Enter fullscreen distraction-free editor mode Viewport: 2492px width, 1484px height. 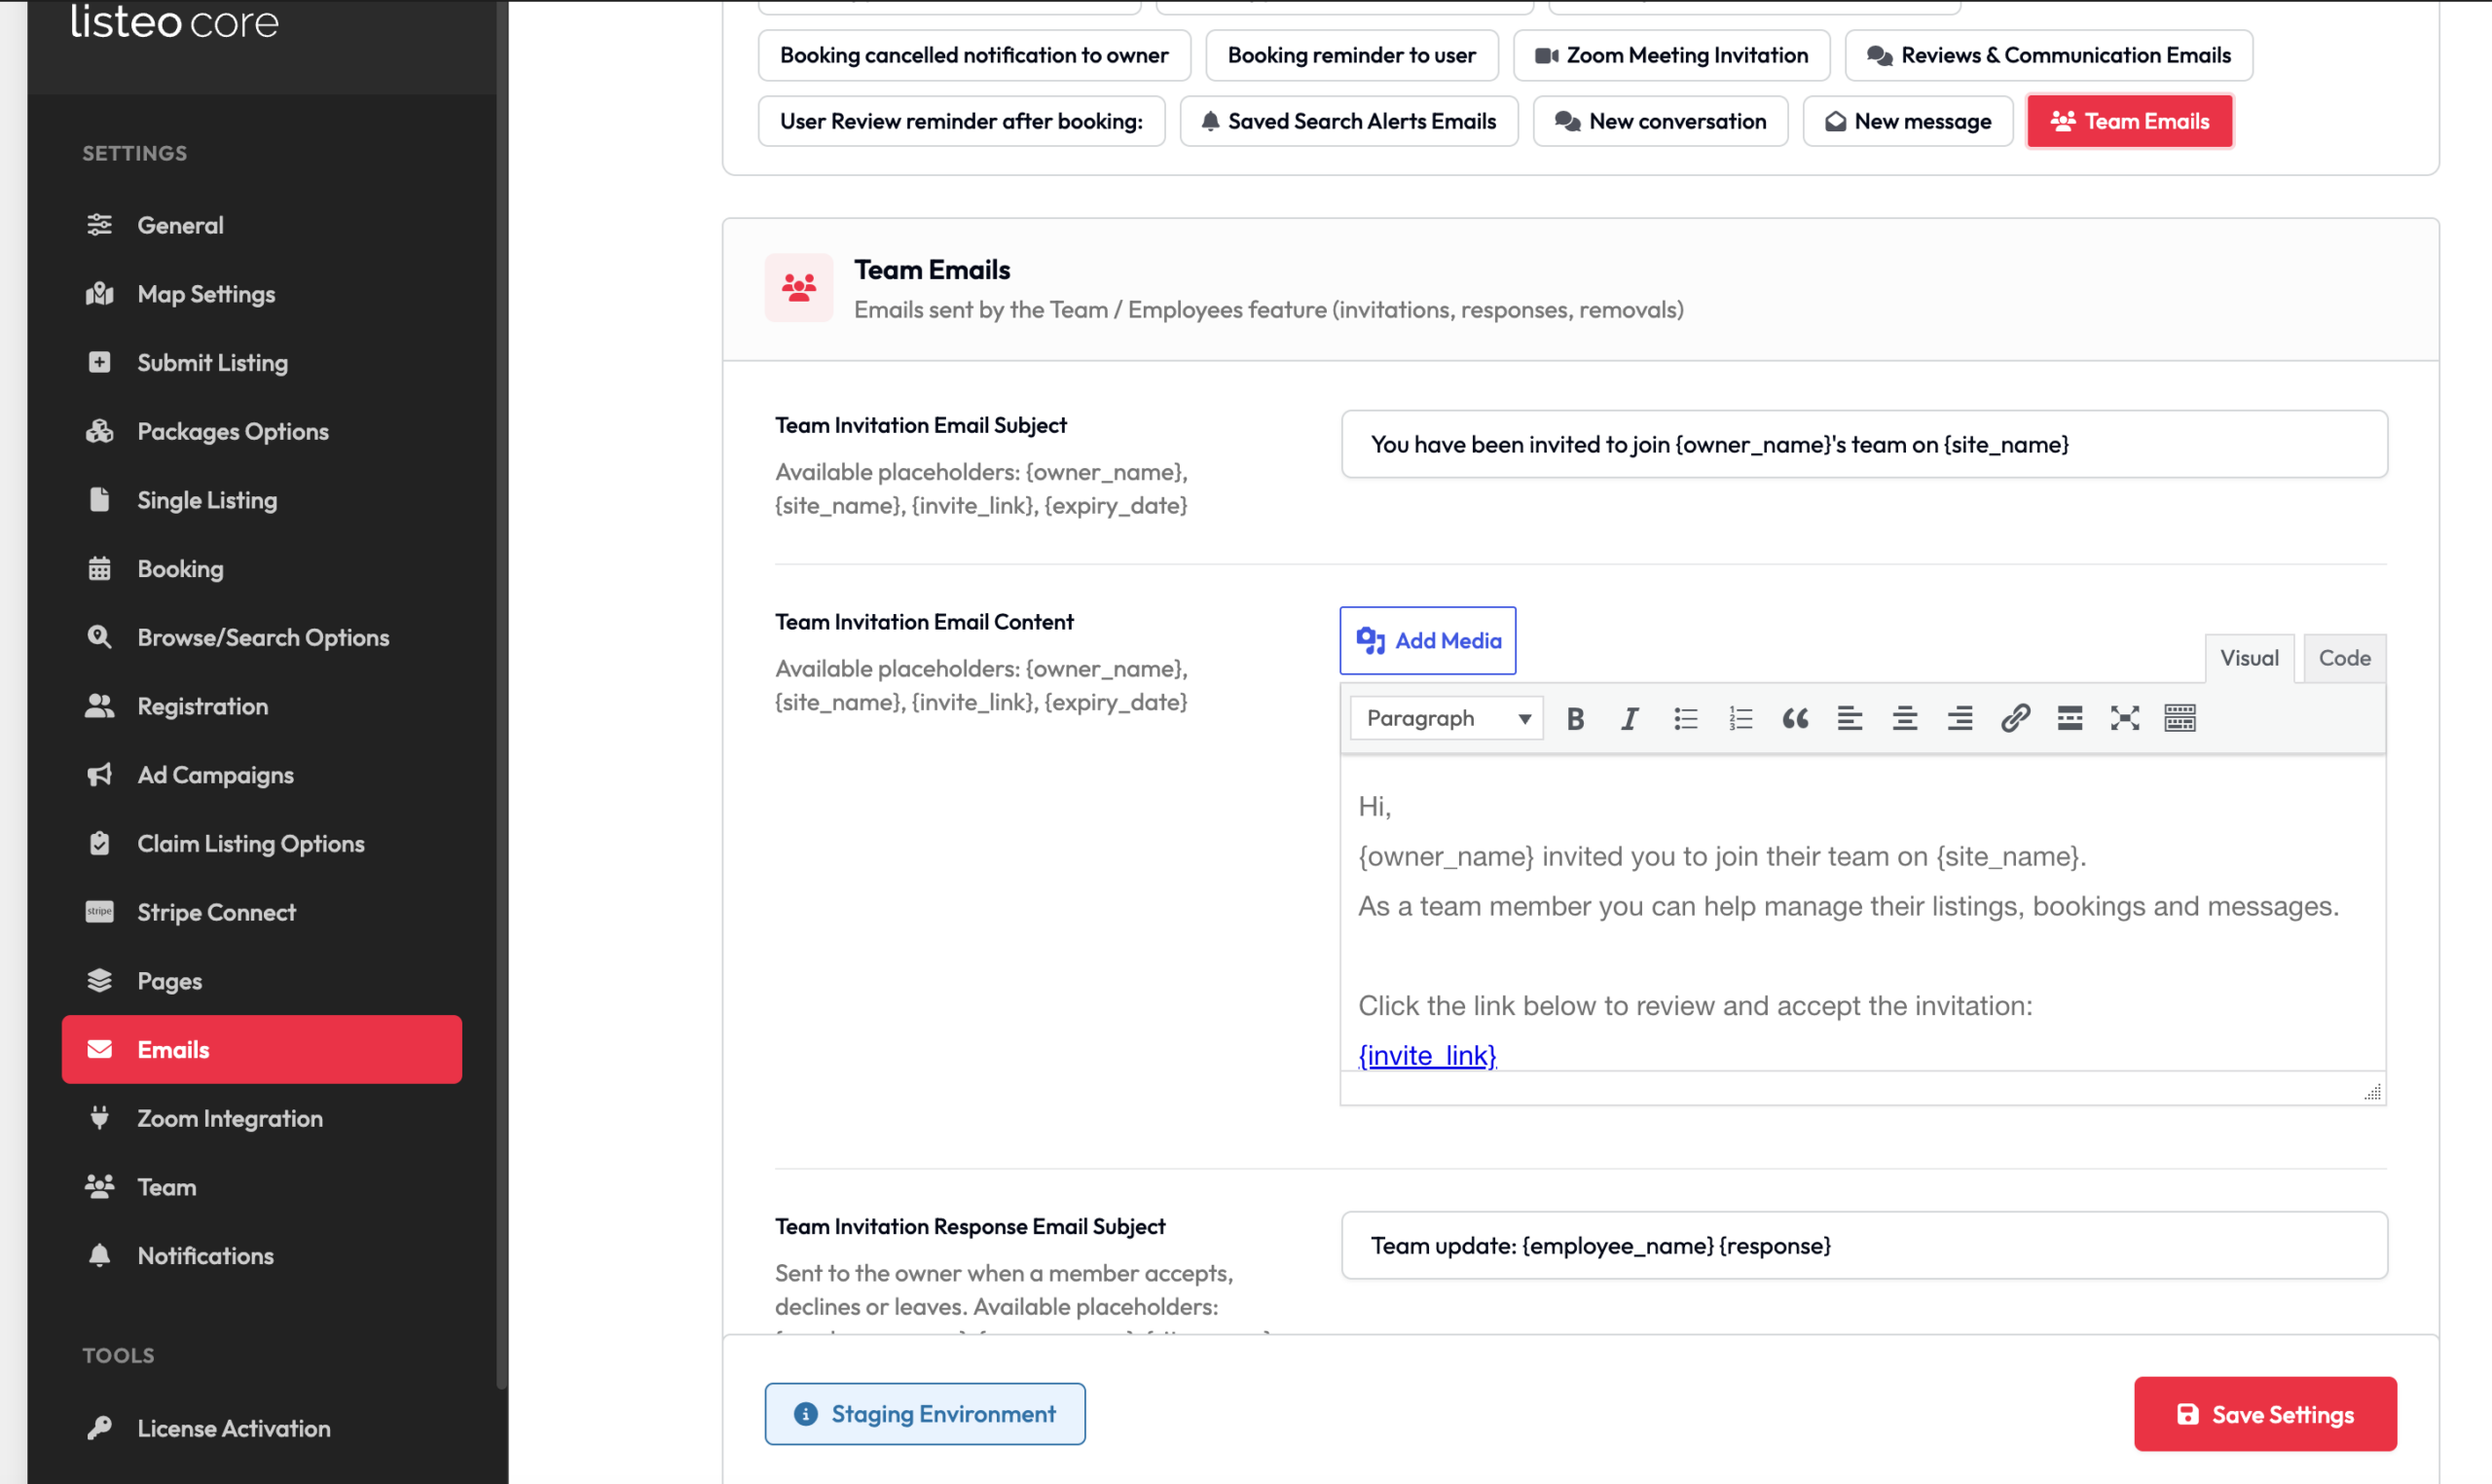point(2125,718)
